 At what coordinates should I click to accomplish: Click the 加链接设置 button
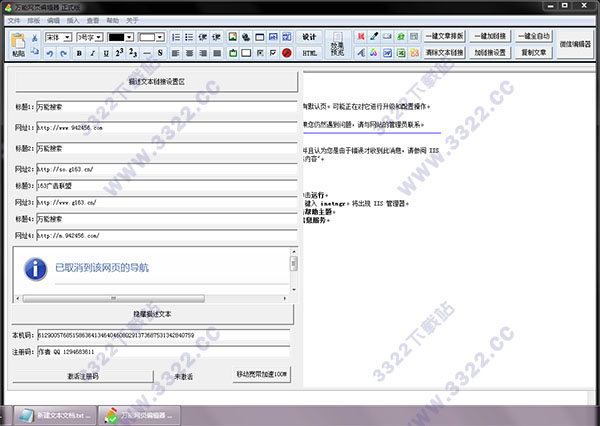[x=490, y=52]
